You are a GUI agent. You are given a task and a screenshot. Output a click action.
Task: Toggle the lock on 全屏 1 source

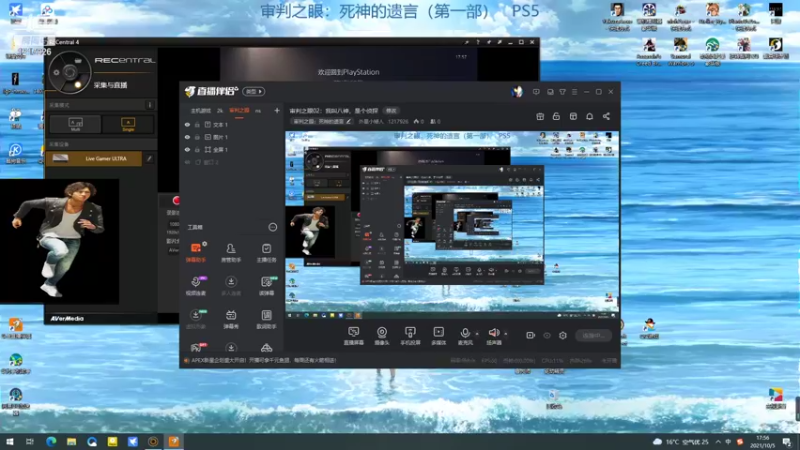click(x=197, y=149)
